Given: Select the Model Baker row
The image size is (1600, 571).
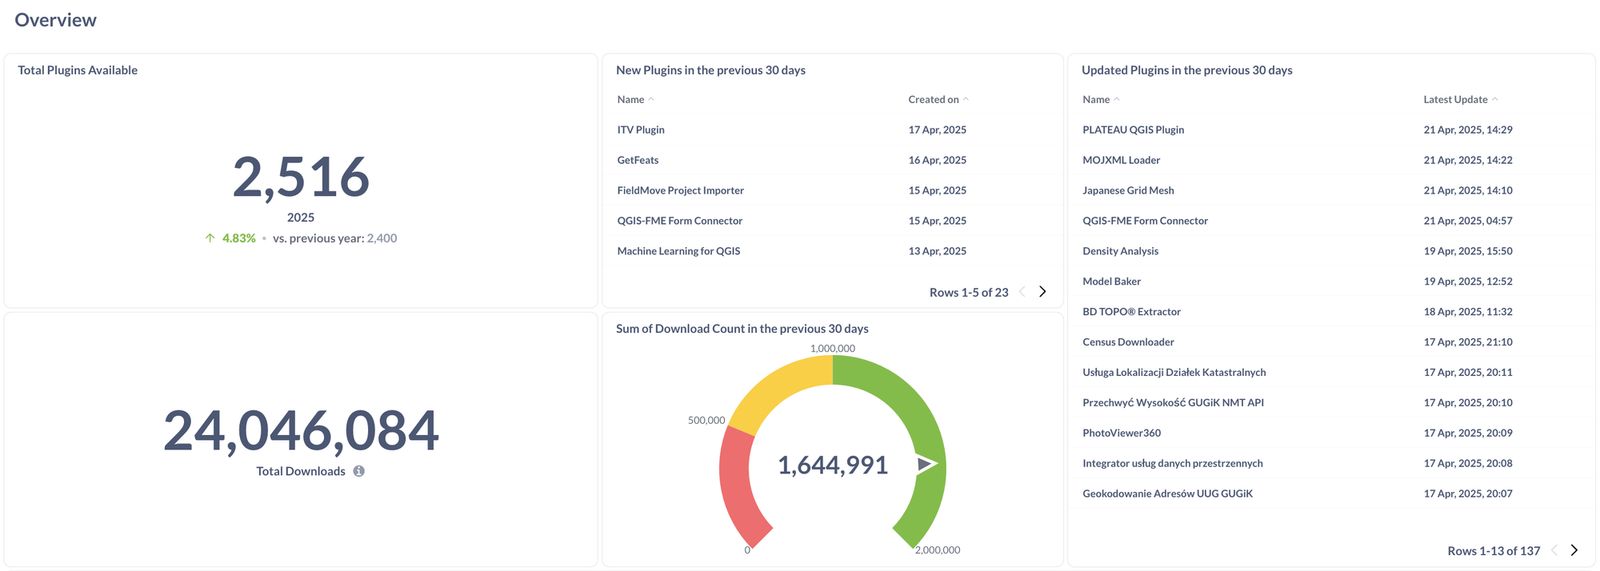Looking at the screenshot, I should (1331, 281).
